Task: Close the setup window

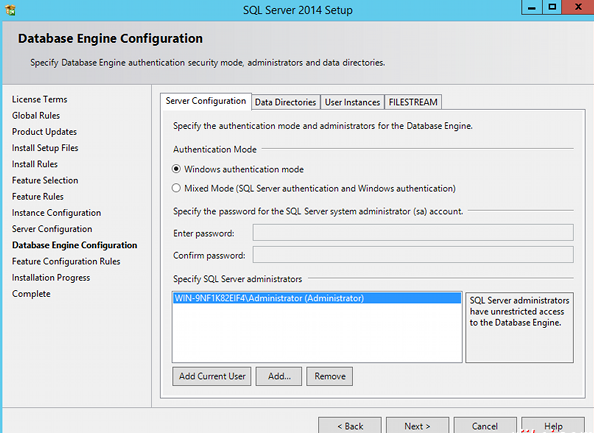Action: [x=578, y=7]
